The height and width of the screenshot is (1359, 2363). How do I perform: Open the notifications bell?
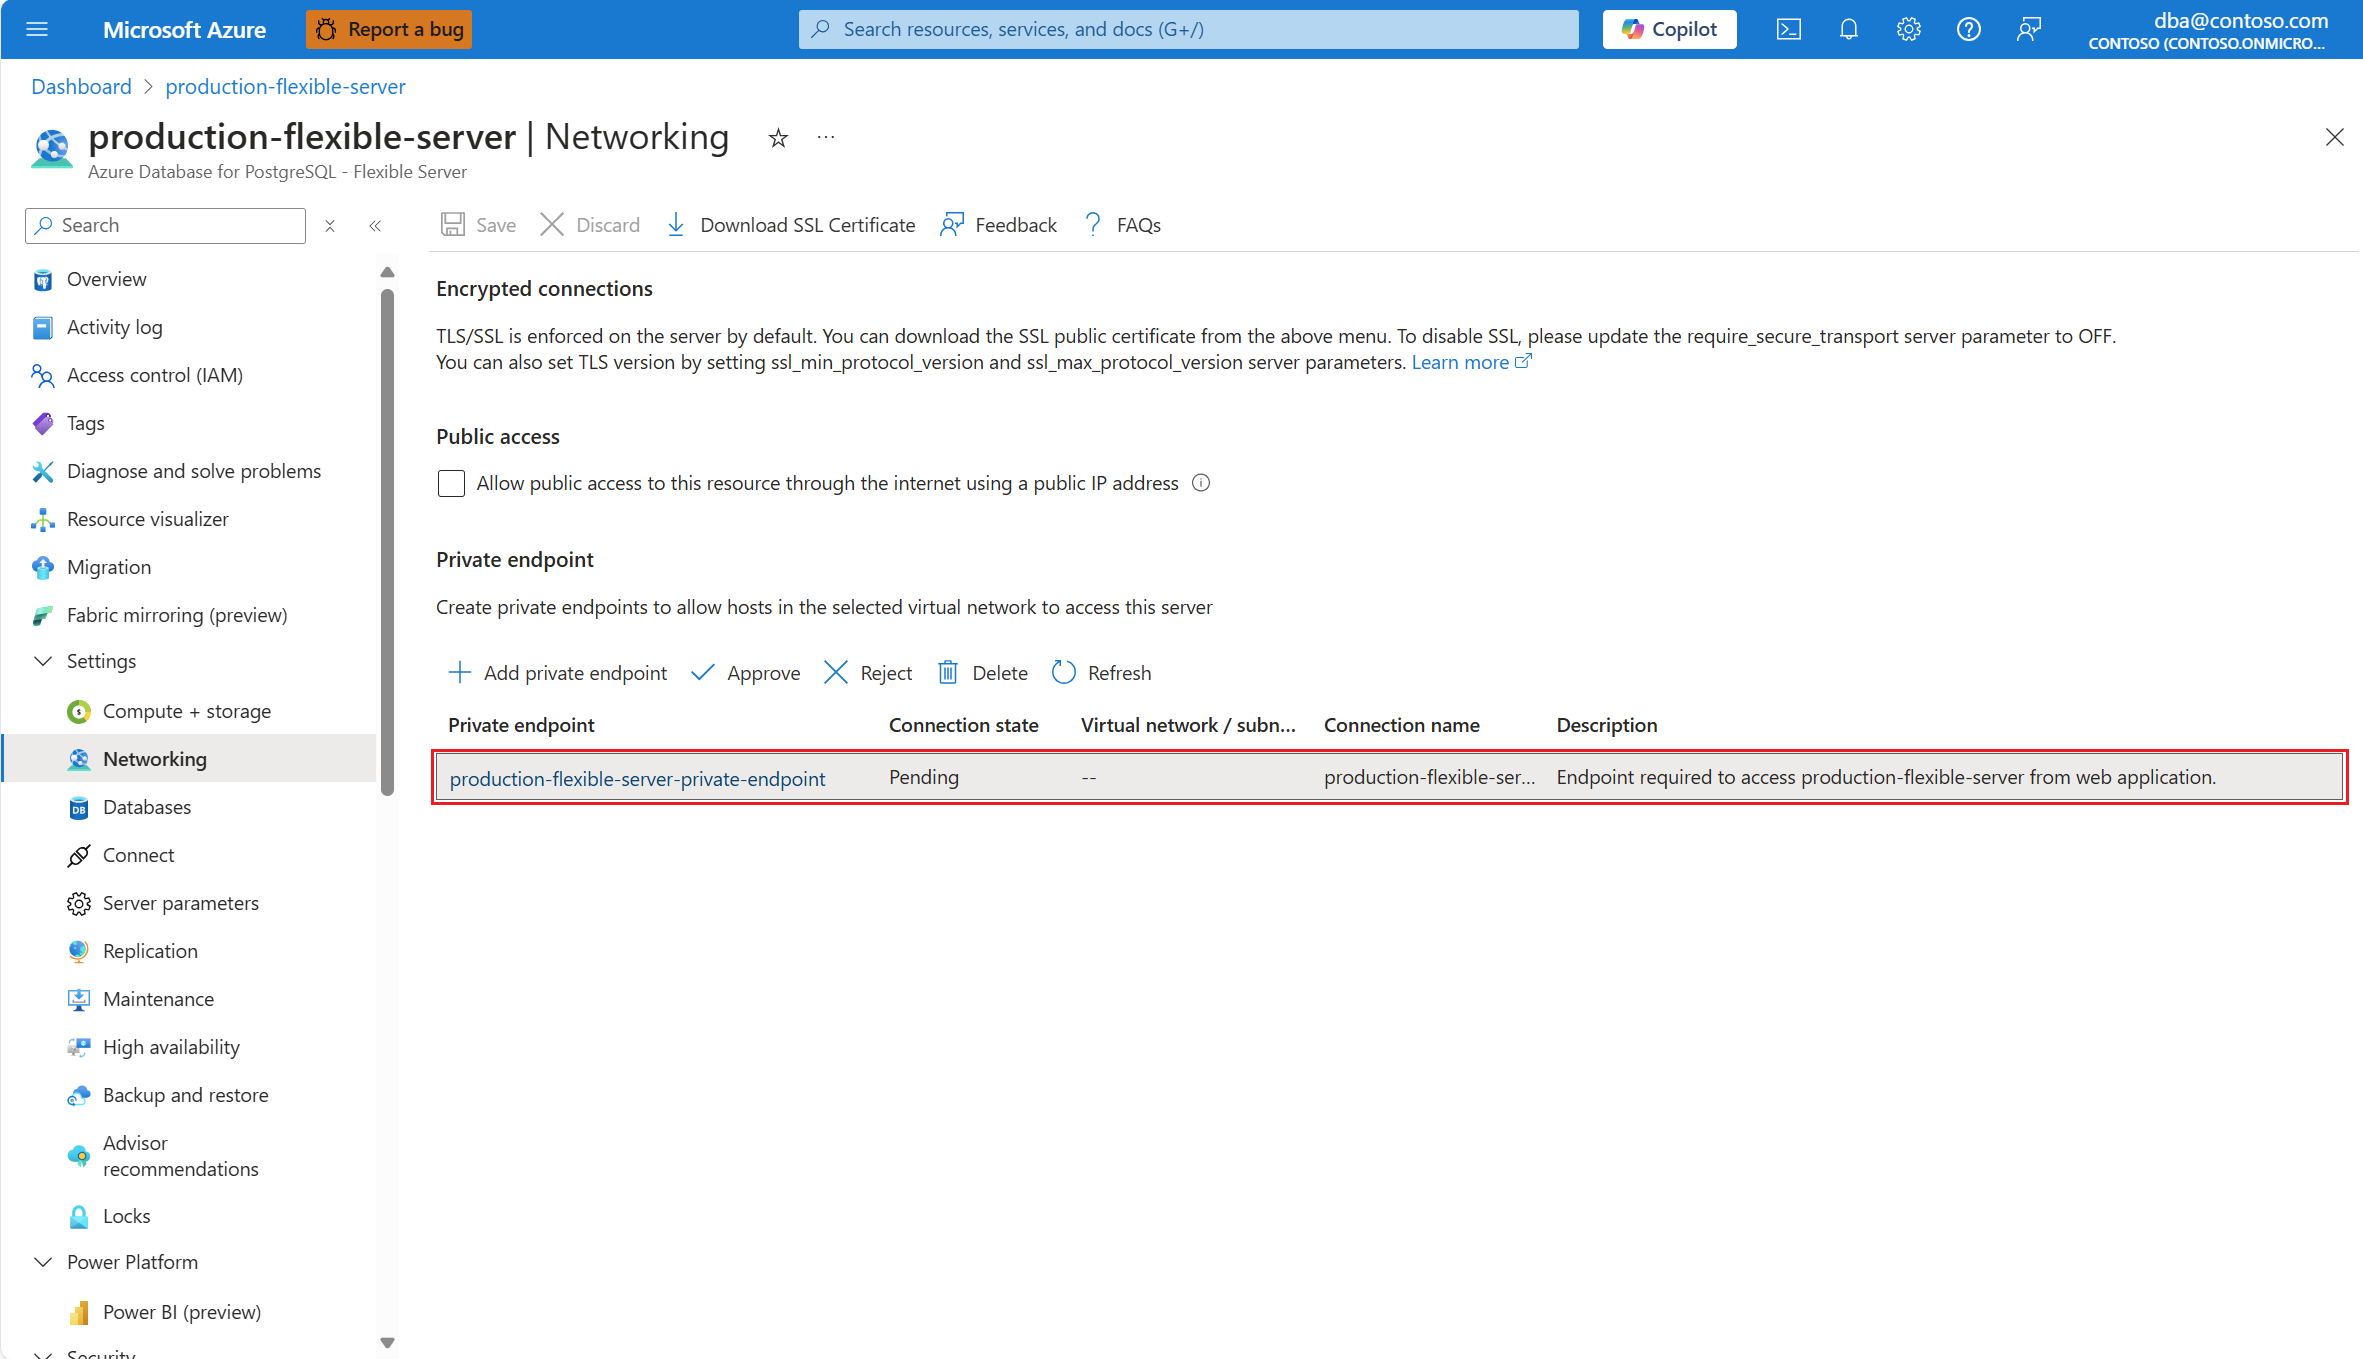click(1848, 29)
